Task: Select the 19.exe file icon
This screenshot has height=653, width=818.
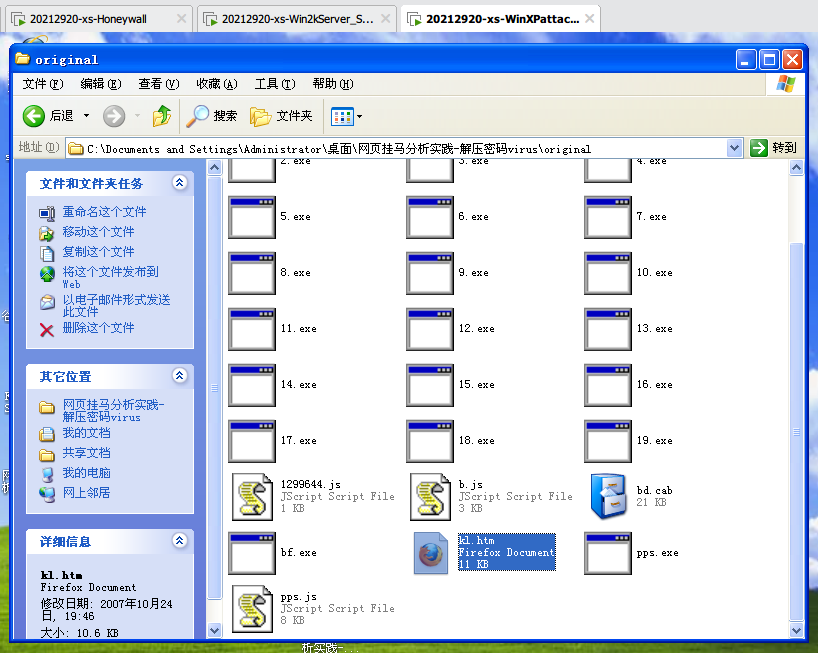Action: [x=608, y=441]
